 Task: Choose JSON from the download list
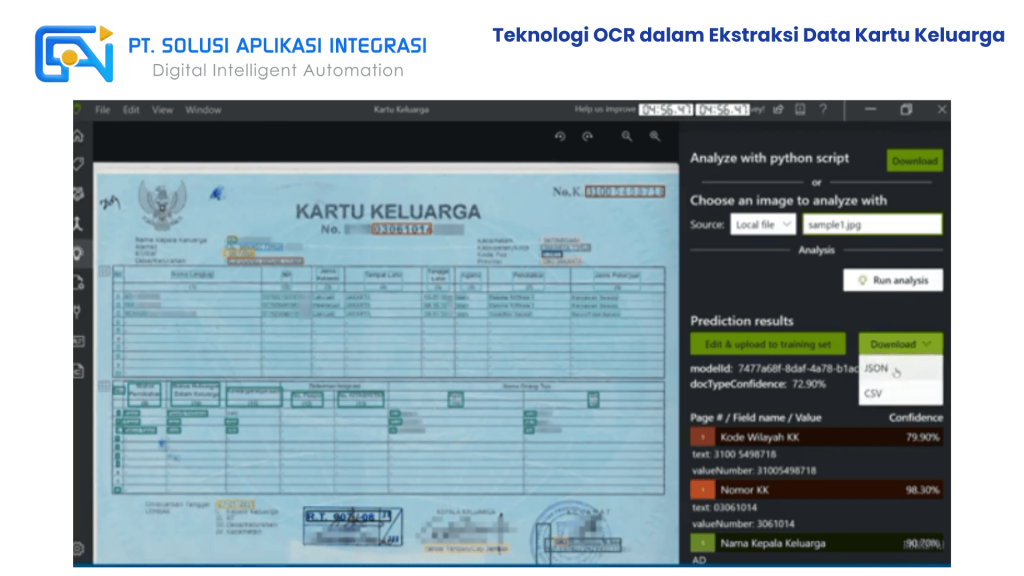[x=877, y=369]
